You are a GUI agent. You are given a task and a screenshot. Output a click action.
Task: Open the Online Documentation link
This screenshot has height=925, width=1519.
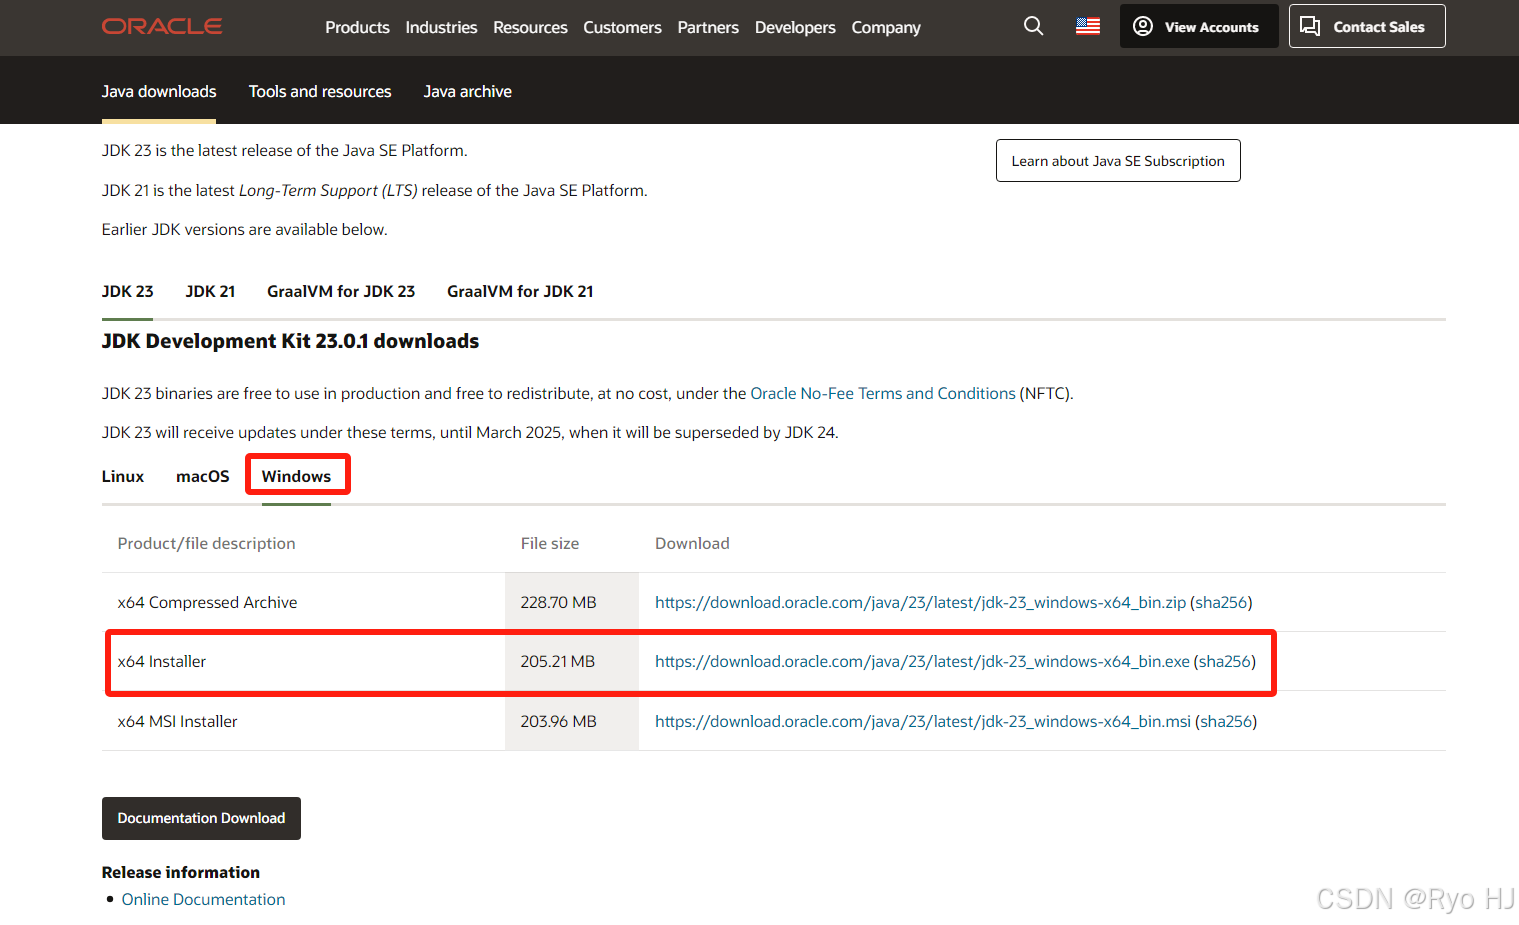(x=203, y=899)
